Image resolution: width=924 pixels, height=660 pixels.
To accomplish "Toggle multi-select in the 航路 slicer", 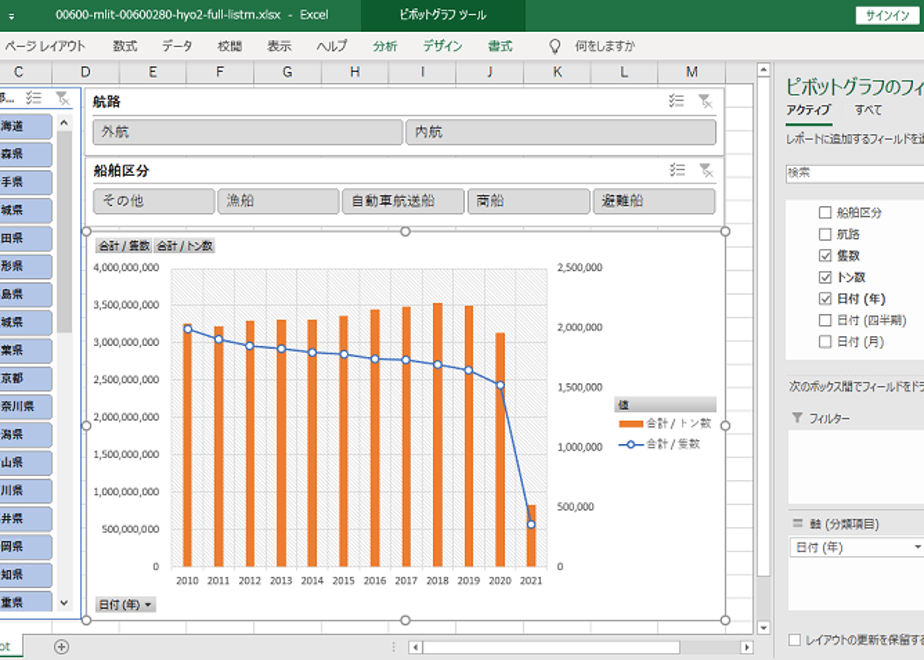I will tap(676, 101).
